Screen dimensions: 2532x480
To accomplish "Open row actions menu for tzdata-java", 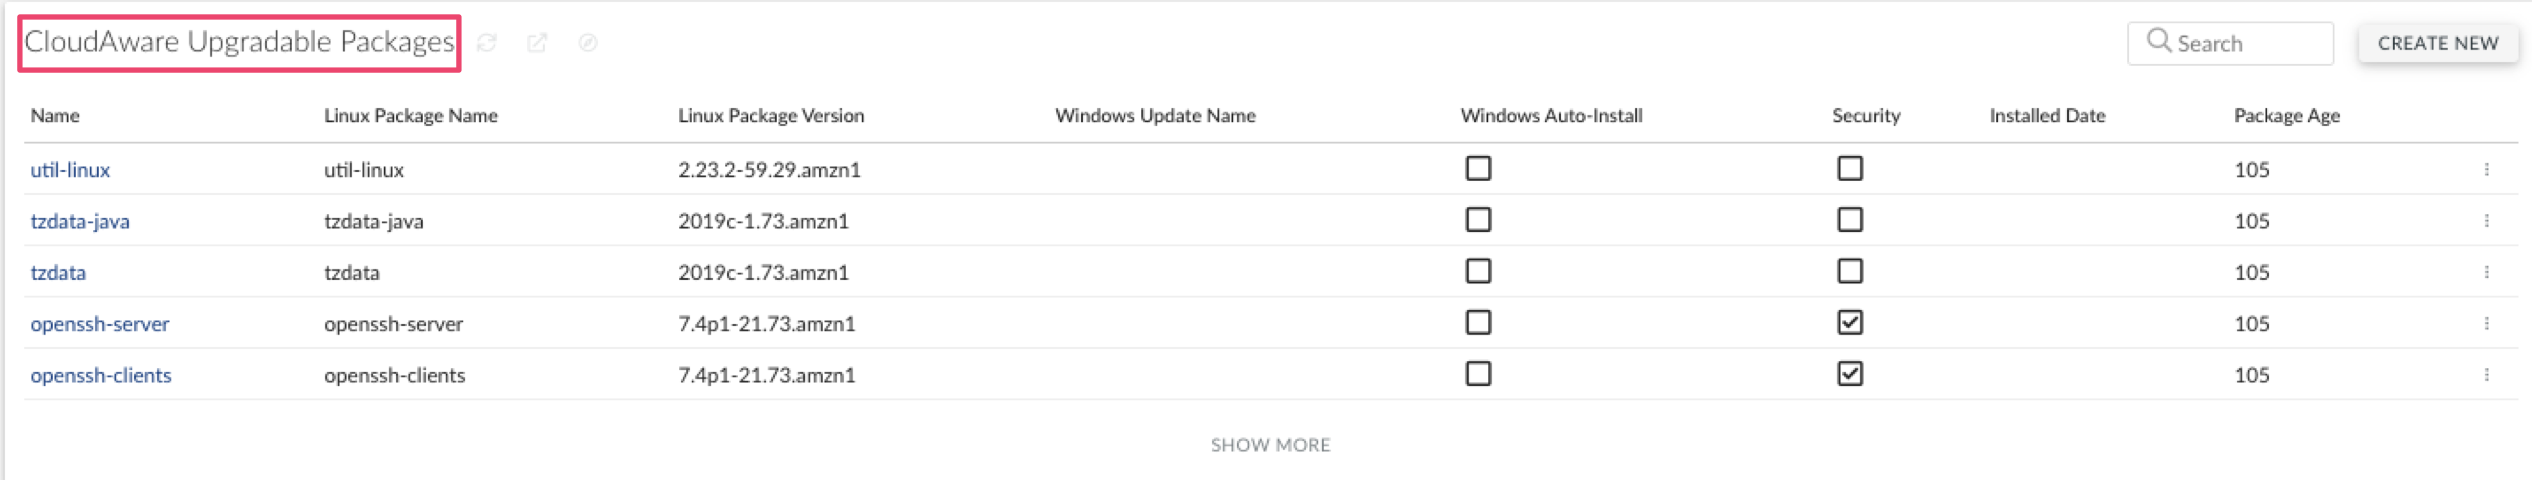I will pos(2486,221).
